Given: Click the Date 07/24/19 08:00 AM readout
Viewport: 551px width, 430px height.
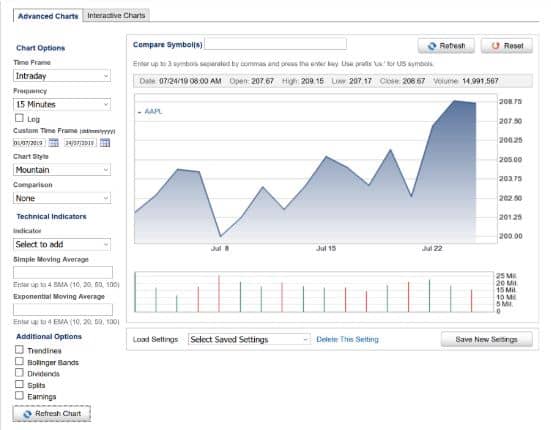Looking at the screenshot, I should click(181, 81).
